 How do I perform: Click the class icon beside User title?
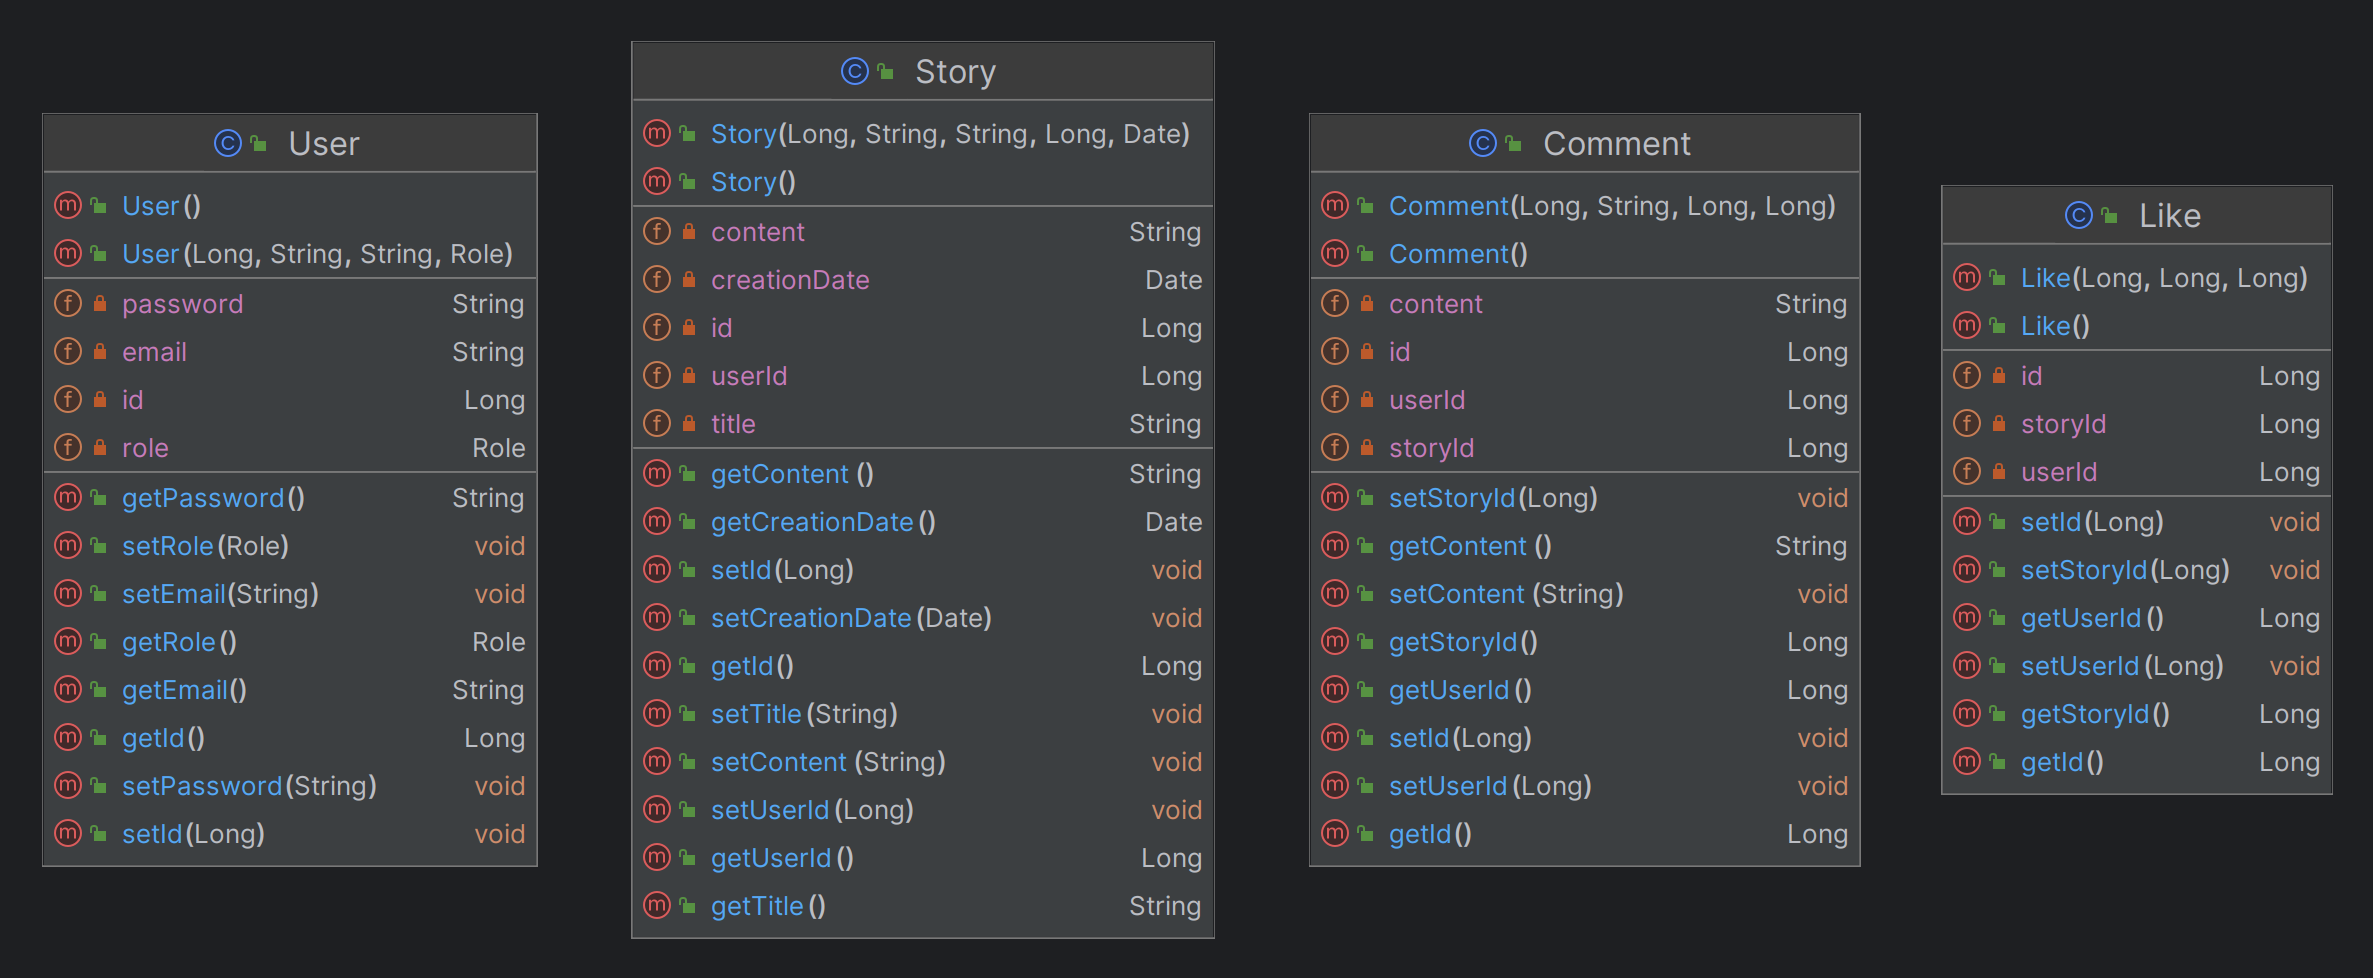click(x=228, y=144)
